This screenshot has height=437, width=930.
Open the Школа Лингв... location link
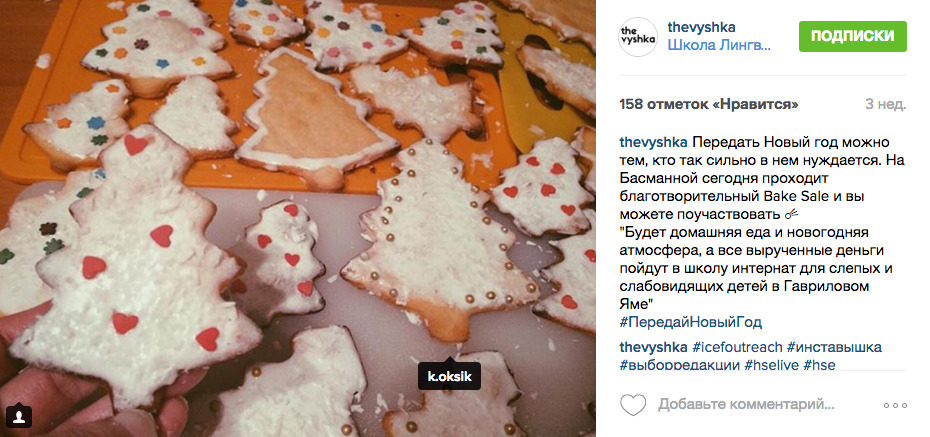coord(719,46)
